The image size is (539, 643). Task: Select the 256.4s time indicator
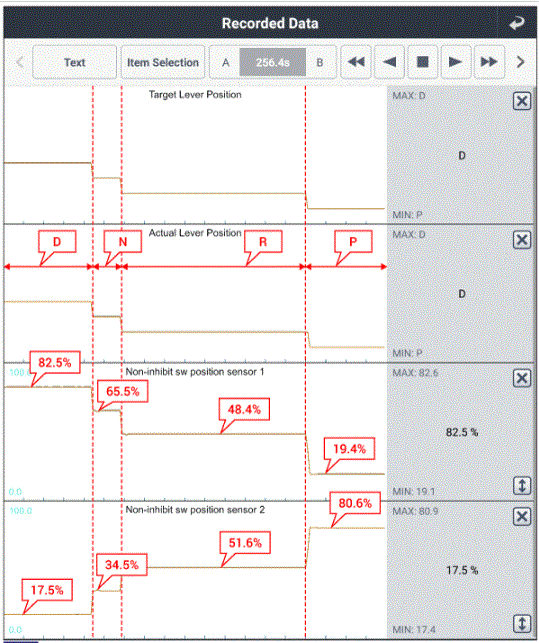coord(273,62)
